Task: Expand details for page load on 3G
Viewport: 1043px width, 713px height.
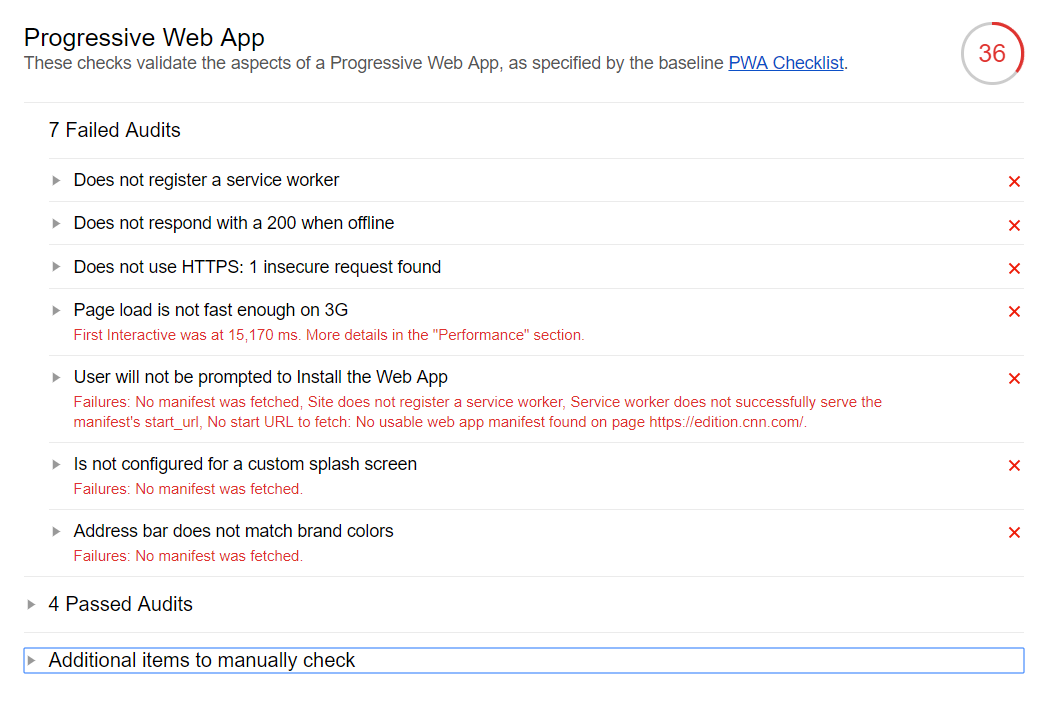Action: [57, 311]
